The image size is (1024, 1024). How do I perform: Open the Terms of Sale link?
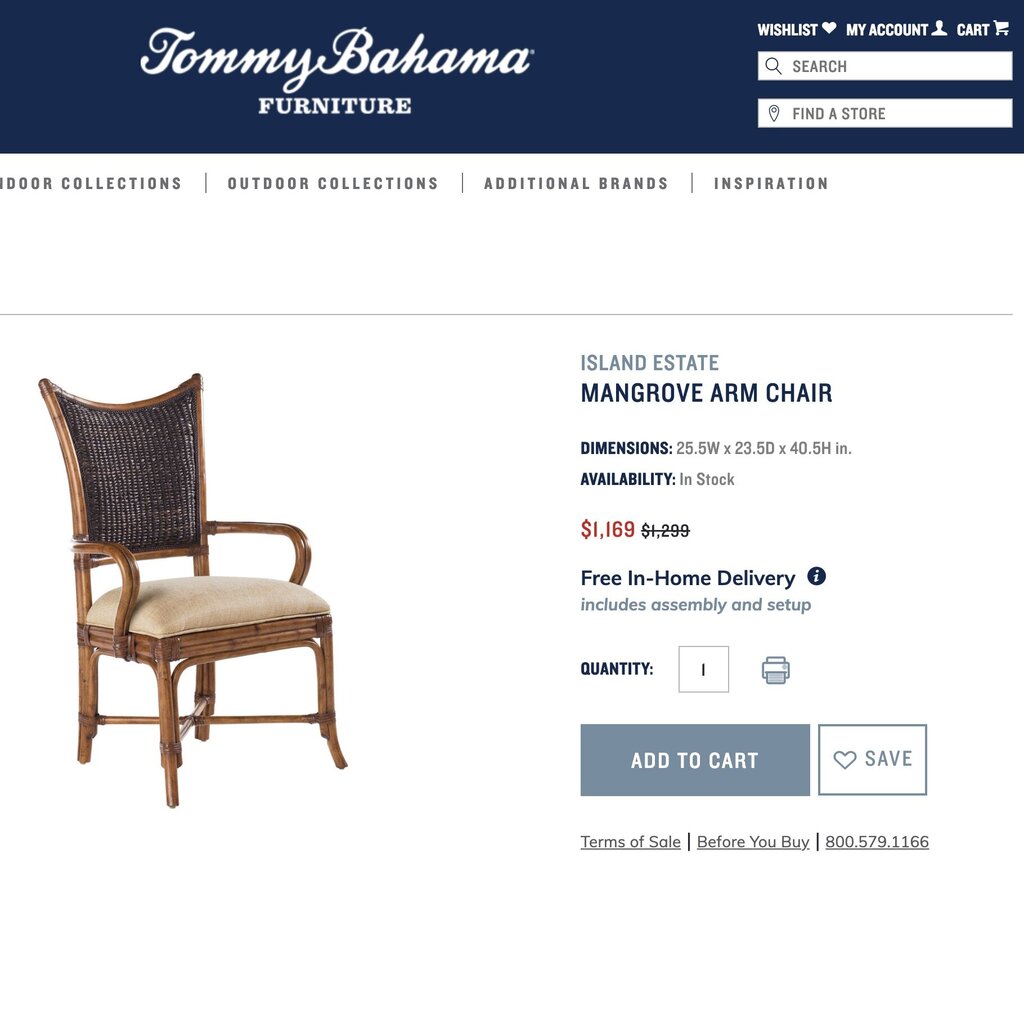click(x=630, y=842)
